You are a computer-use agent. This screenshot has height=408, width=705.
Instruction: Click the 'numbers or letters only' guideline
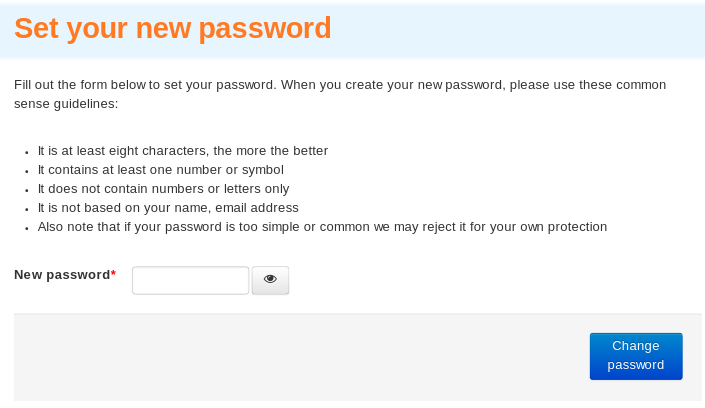coord(163,188)
